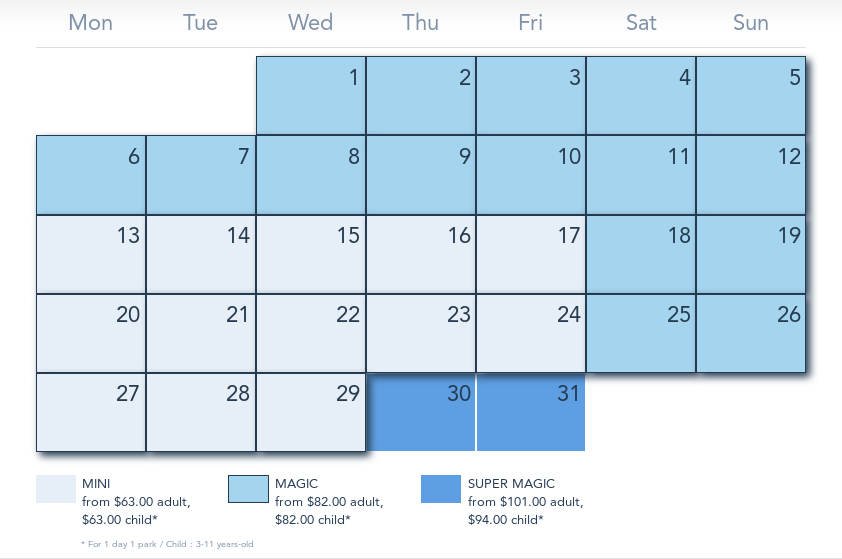Screen dimensions: 842x559
Task: Click the Sat column header
Action: pyautogui.click(x=641, y=22)
